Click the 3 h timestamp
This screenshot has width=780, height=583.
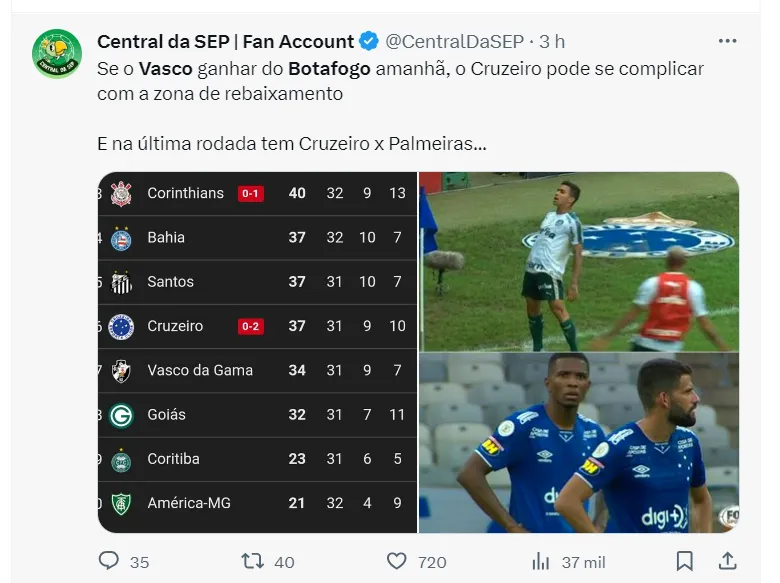click(552, 41)
